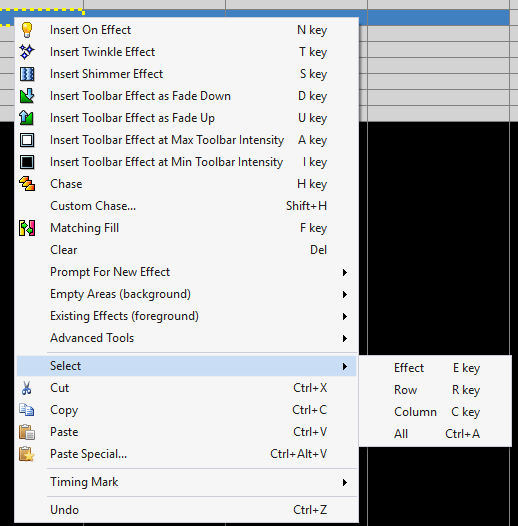Click the blue Shimmer Effect icon
Image resolution: width=518 pixels, height=526 pixels.
(27, 74)
